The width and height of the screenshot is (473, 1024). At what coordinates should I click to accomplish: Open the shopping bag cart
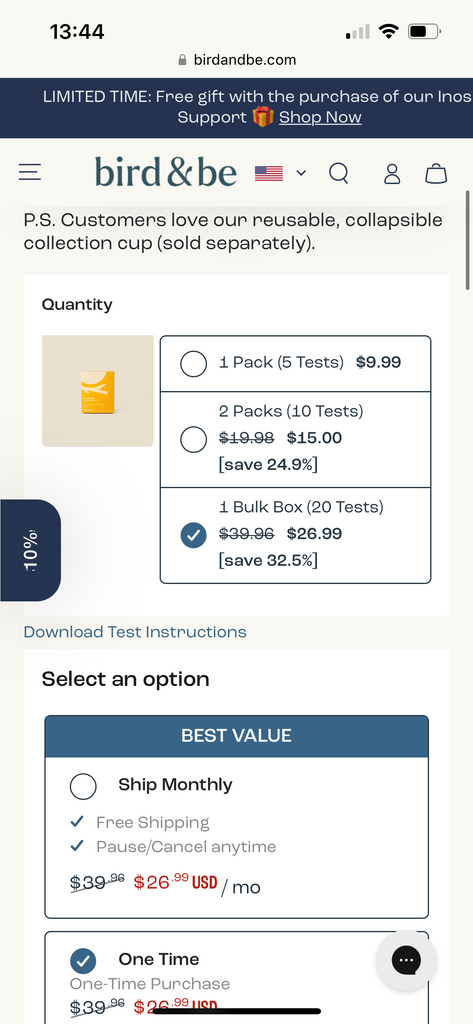pyautogui.click(x=436, y=173)
